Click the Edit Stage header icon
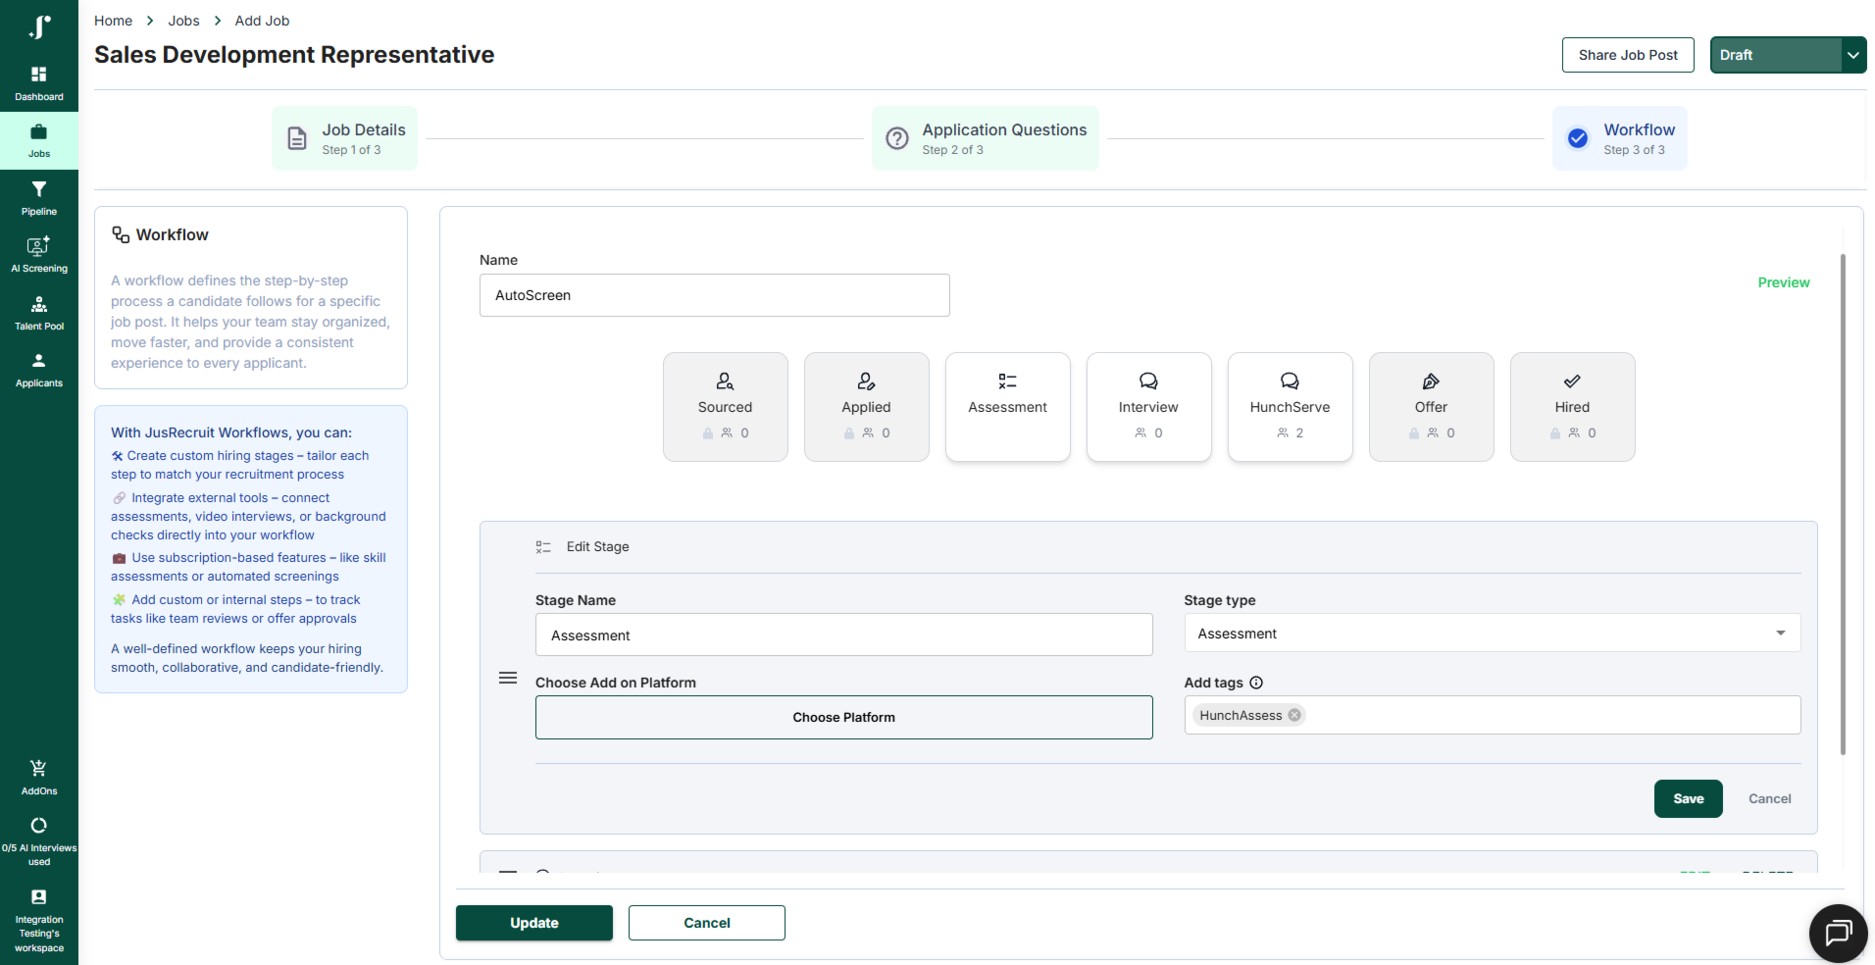 pos(543,547)
